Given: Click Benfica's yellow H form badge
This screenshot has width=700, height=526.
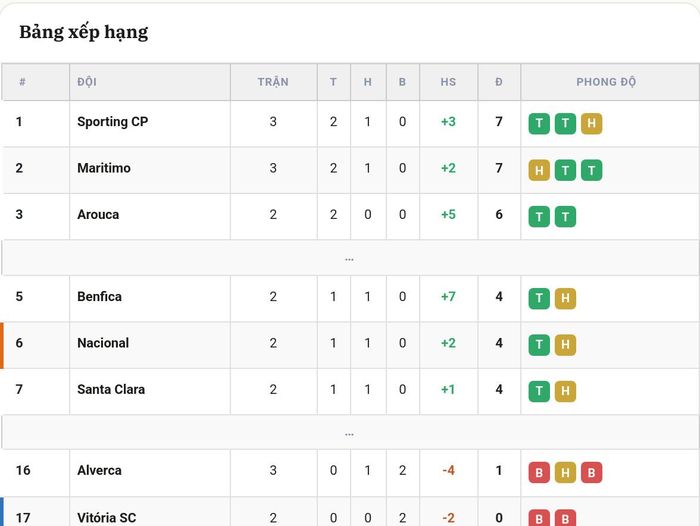Looking at the screenshot, I should coord(565,298).
